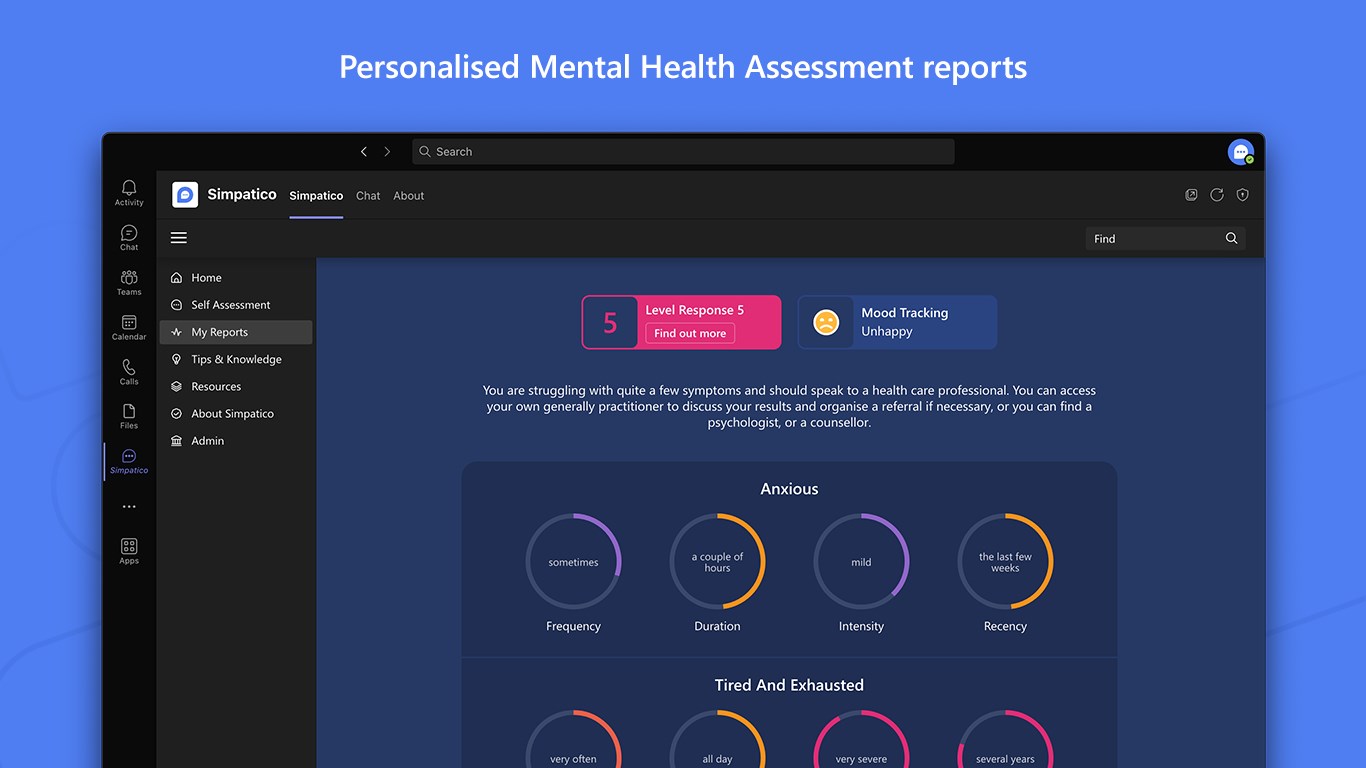Viewport: 1366px width, 768px height.
Task: Click the Find magnifier icon
Action: pos(1232,238)
